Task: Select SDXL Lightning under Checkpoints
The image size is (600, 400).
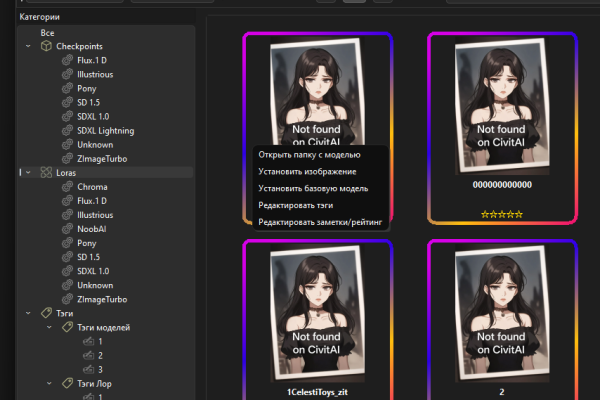Action: (x=106, y=131)
